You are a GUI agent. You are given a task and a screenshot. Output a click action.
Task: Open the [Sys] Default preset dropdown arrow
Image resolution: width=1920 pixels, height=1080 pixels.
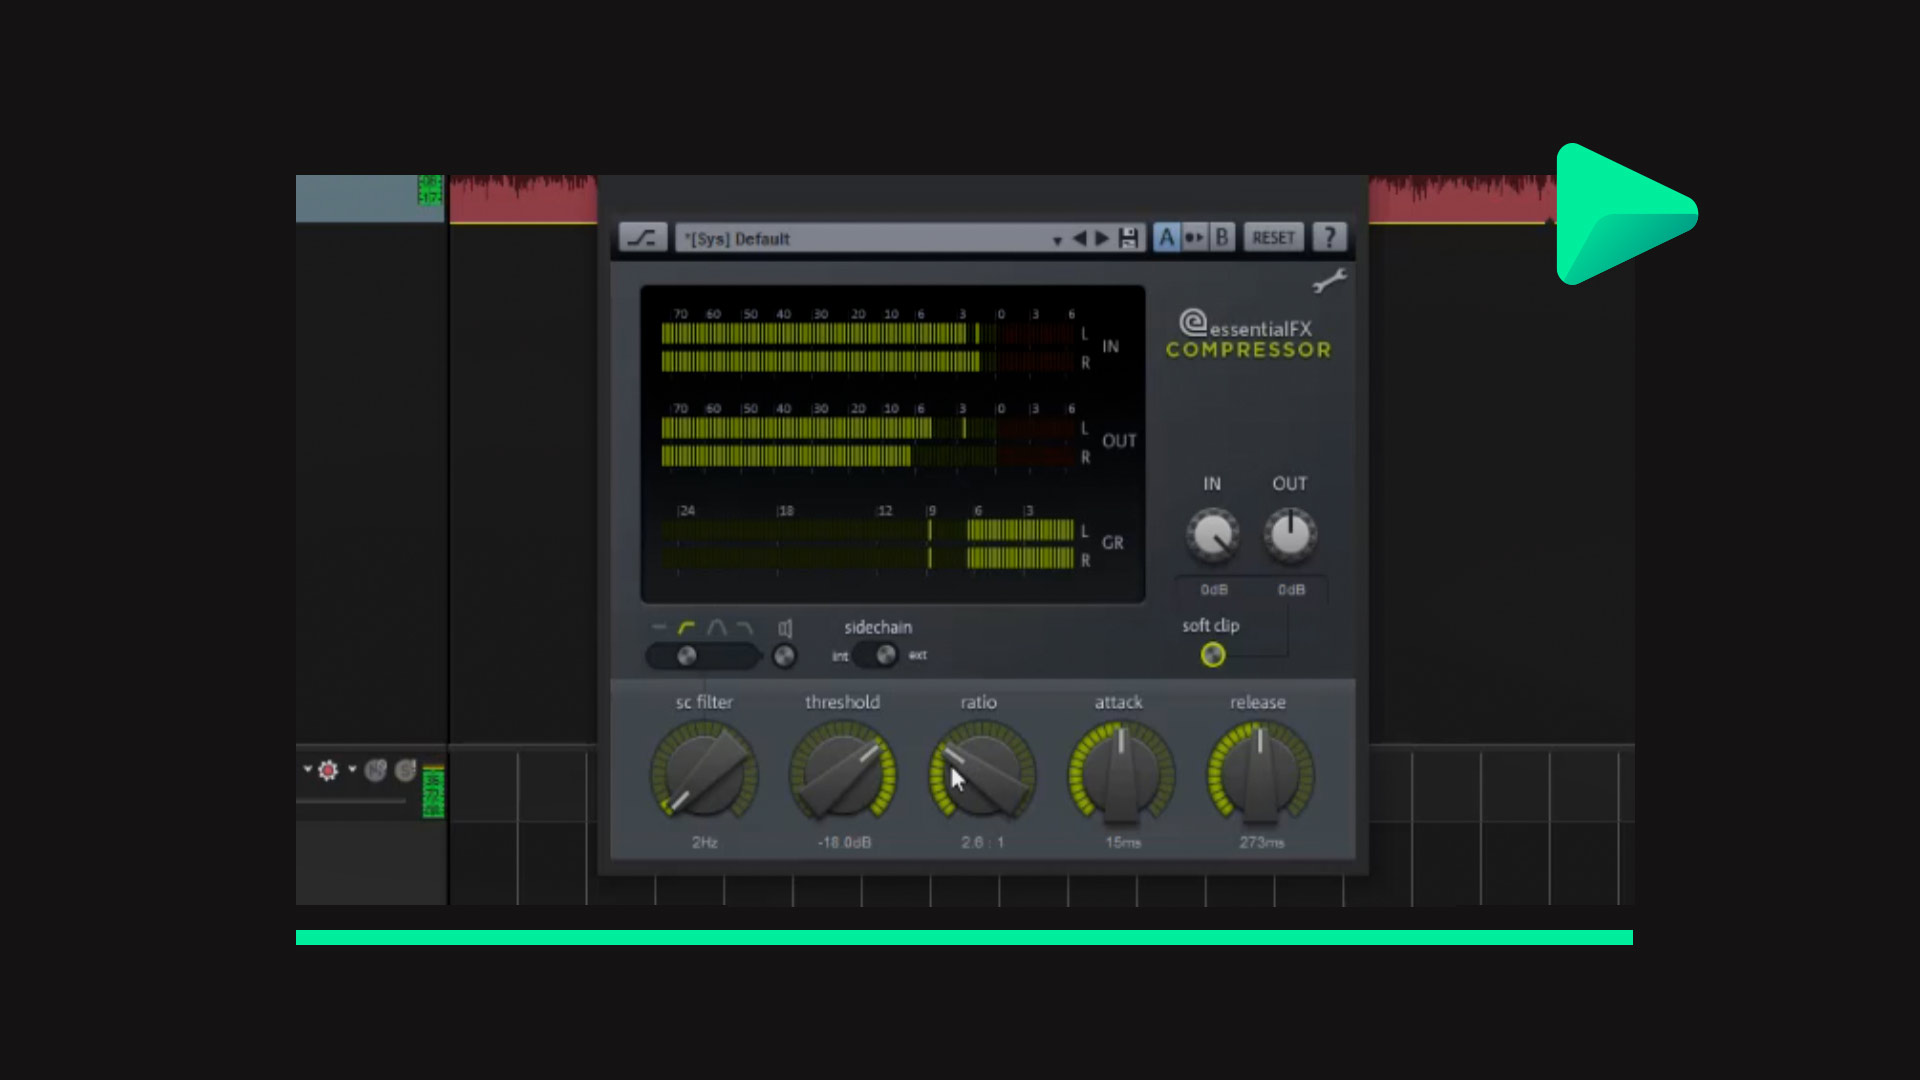coord(1057,240)
